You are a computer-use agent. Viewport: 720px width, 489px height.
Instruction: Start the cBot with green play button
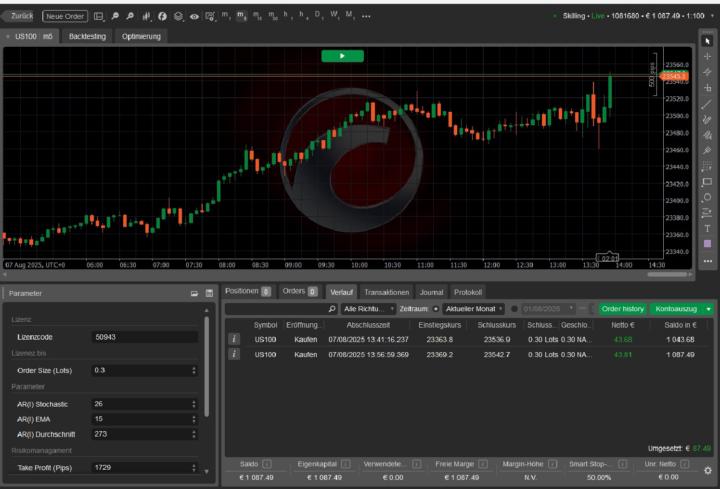(x=343, y=56)
